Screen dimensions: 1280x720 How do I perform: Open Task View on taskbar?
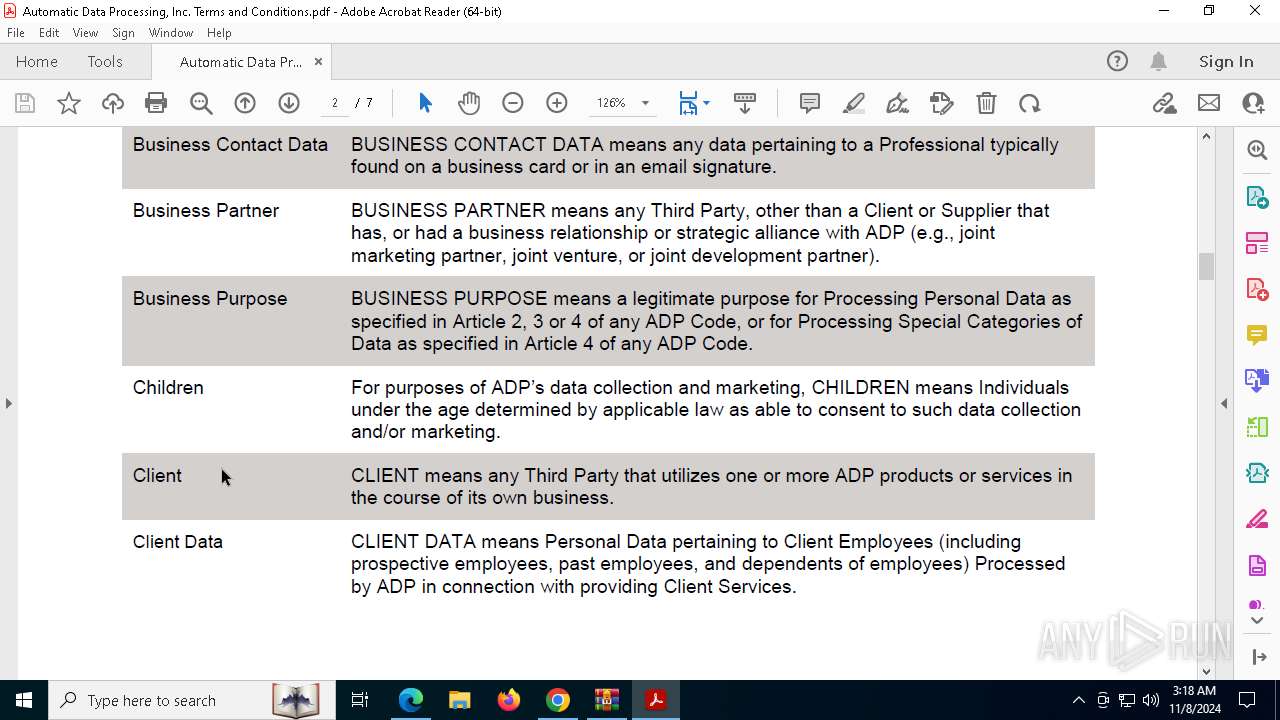coord(360,700)
